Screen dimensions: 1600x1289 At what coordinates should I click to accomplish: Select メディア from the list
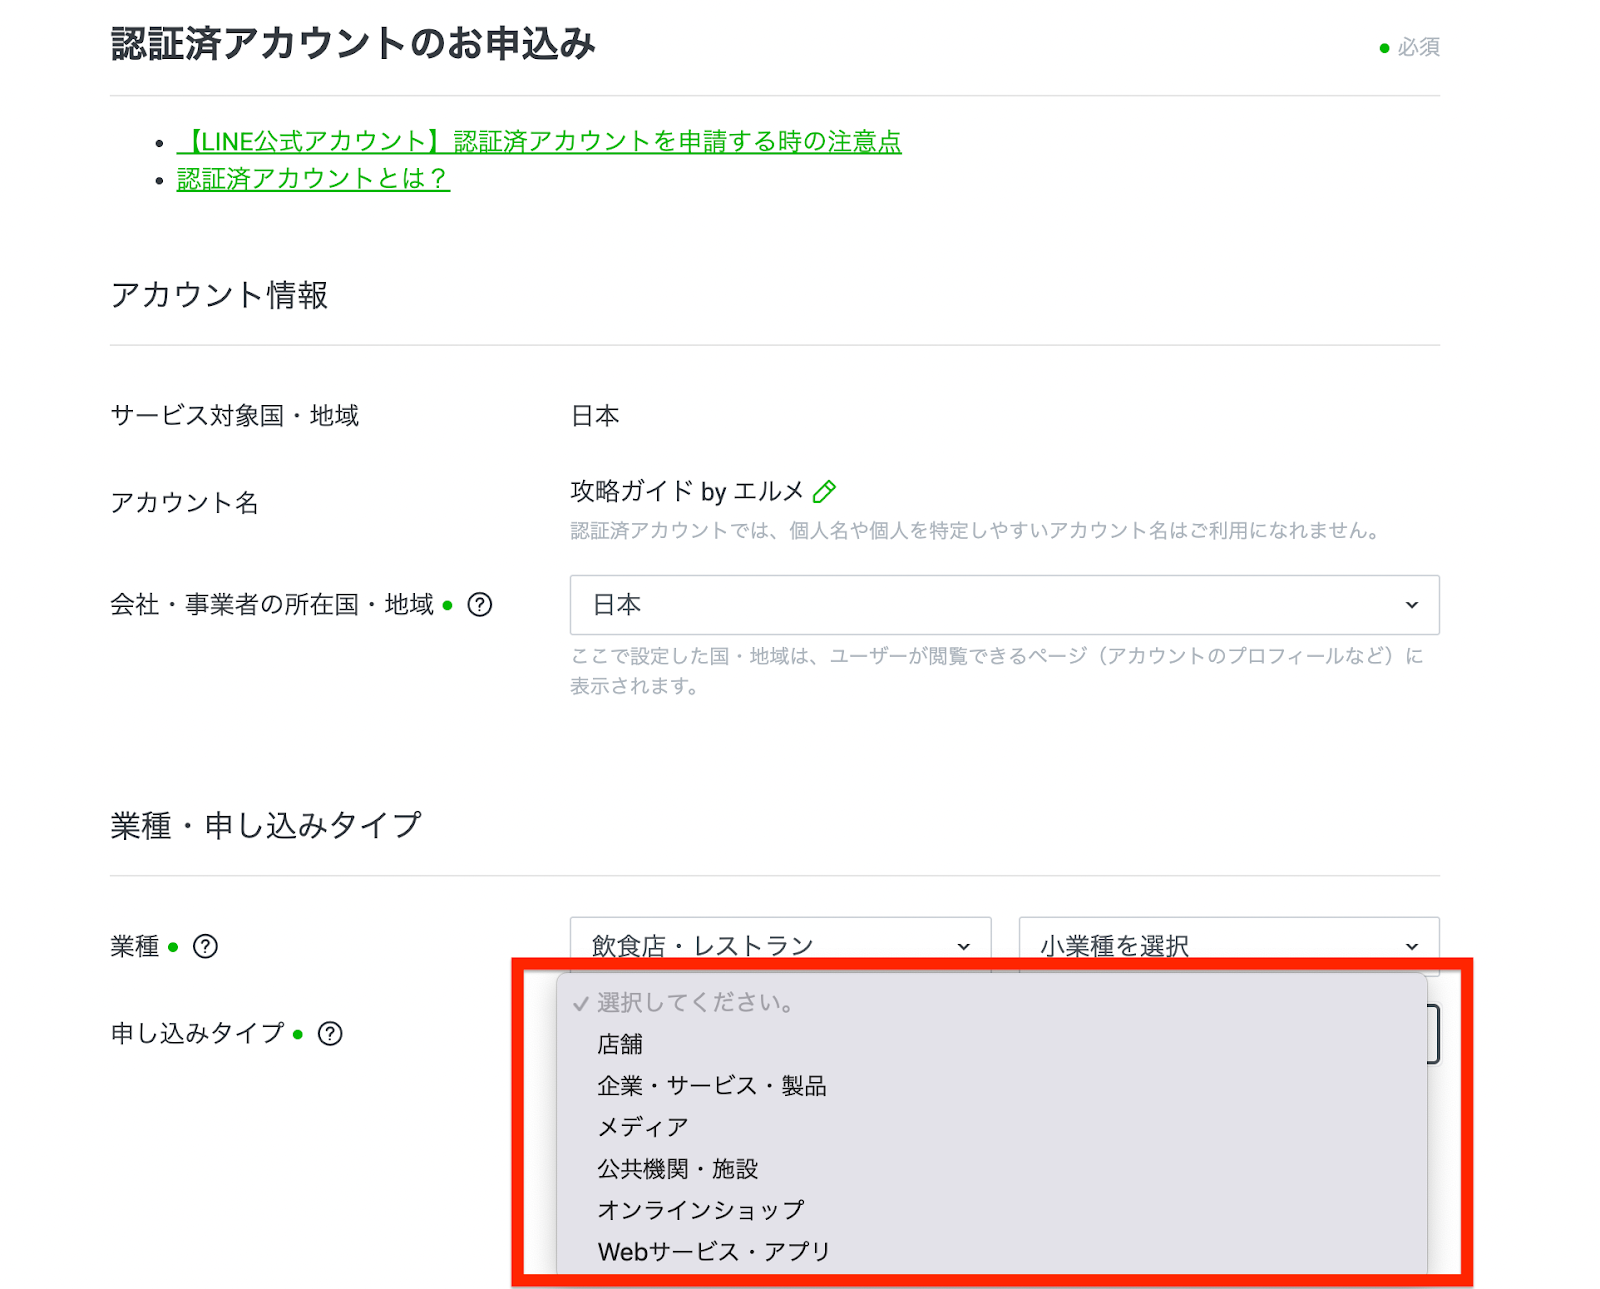click(642, 1127)
